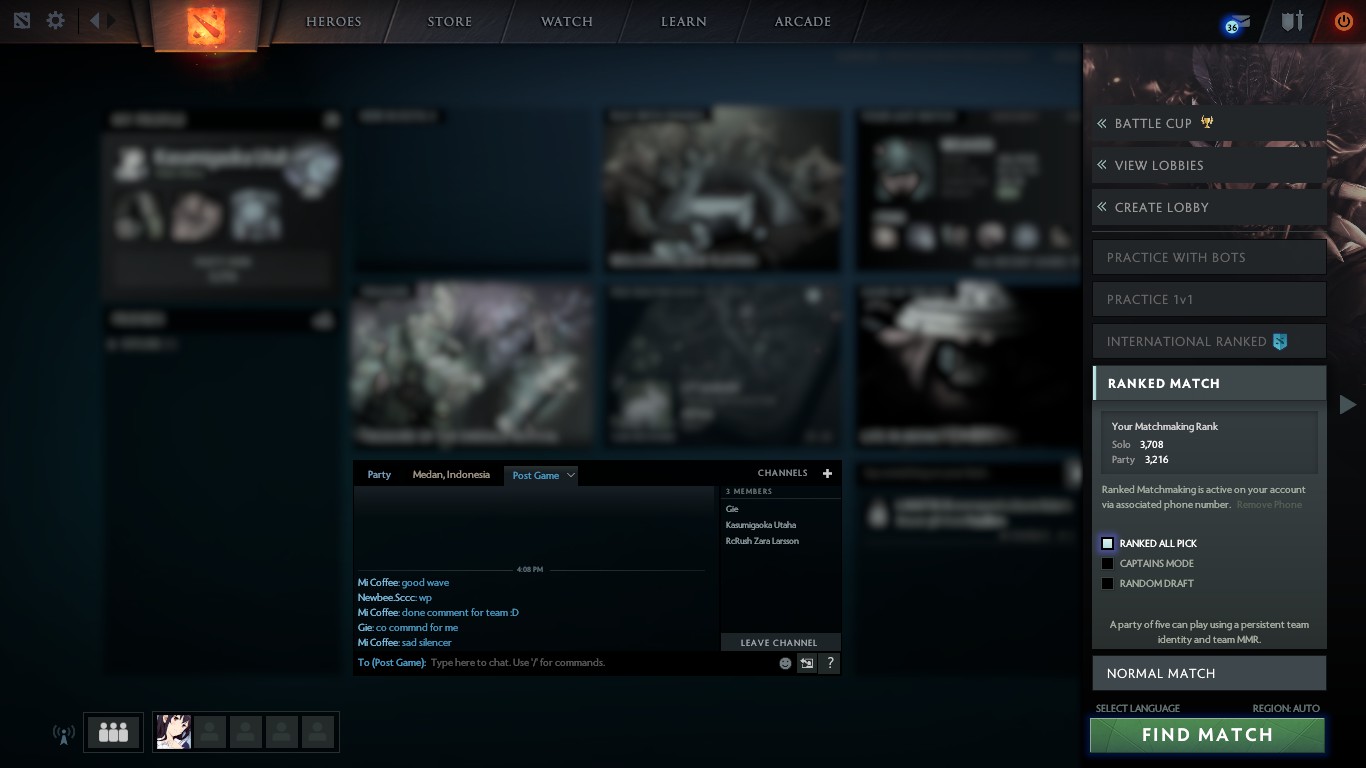Enable Captains Mode checkbox
The width and height of the screenshot is (1366, 768).
tap(1107, 563)
